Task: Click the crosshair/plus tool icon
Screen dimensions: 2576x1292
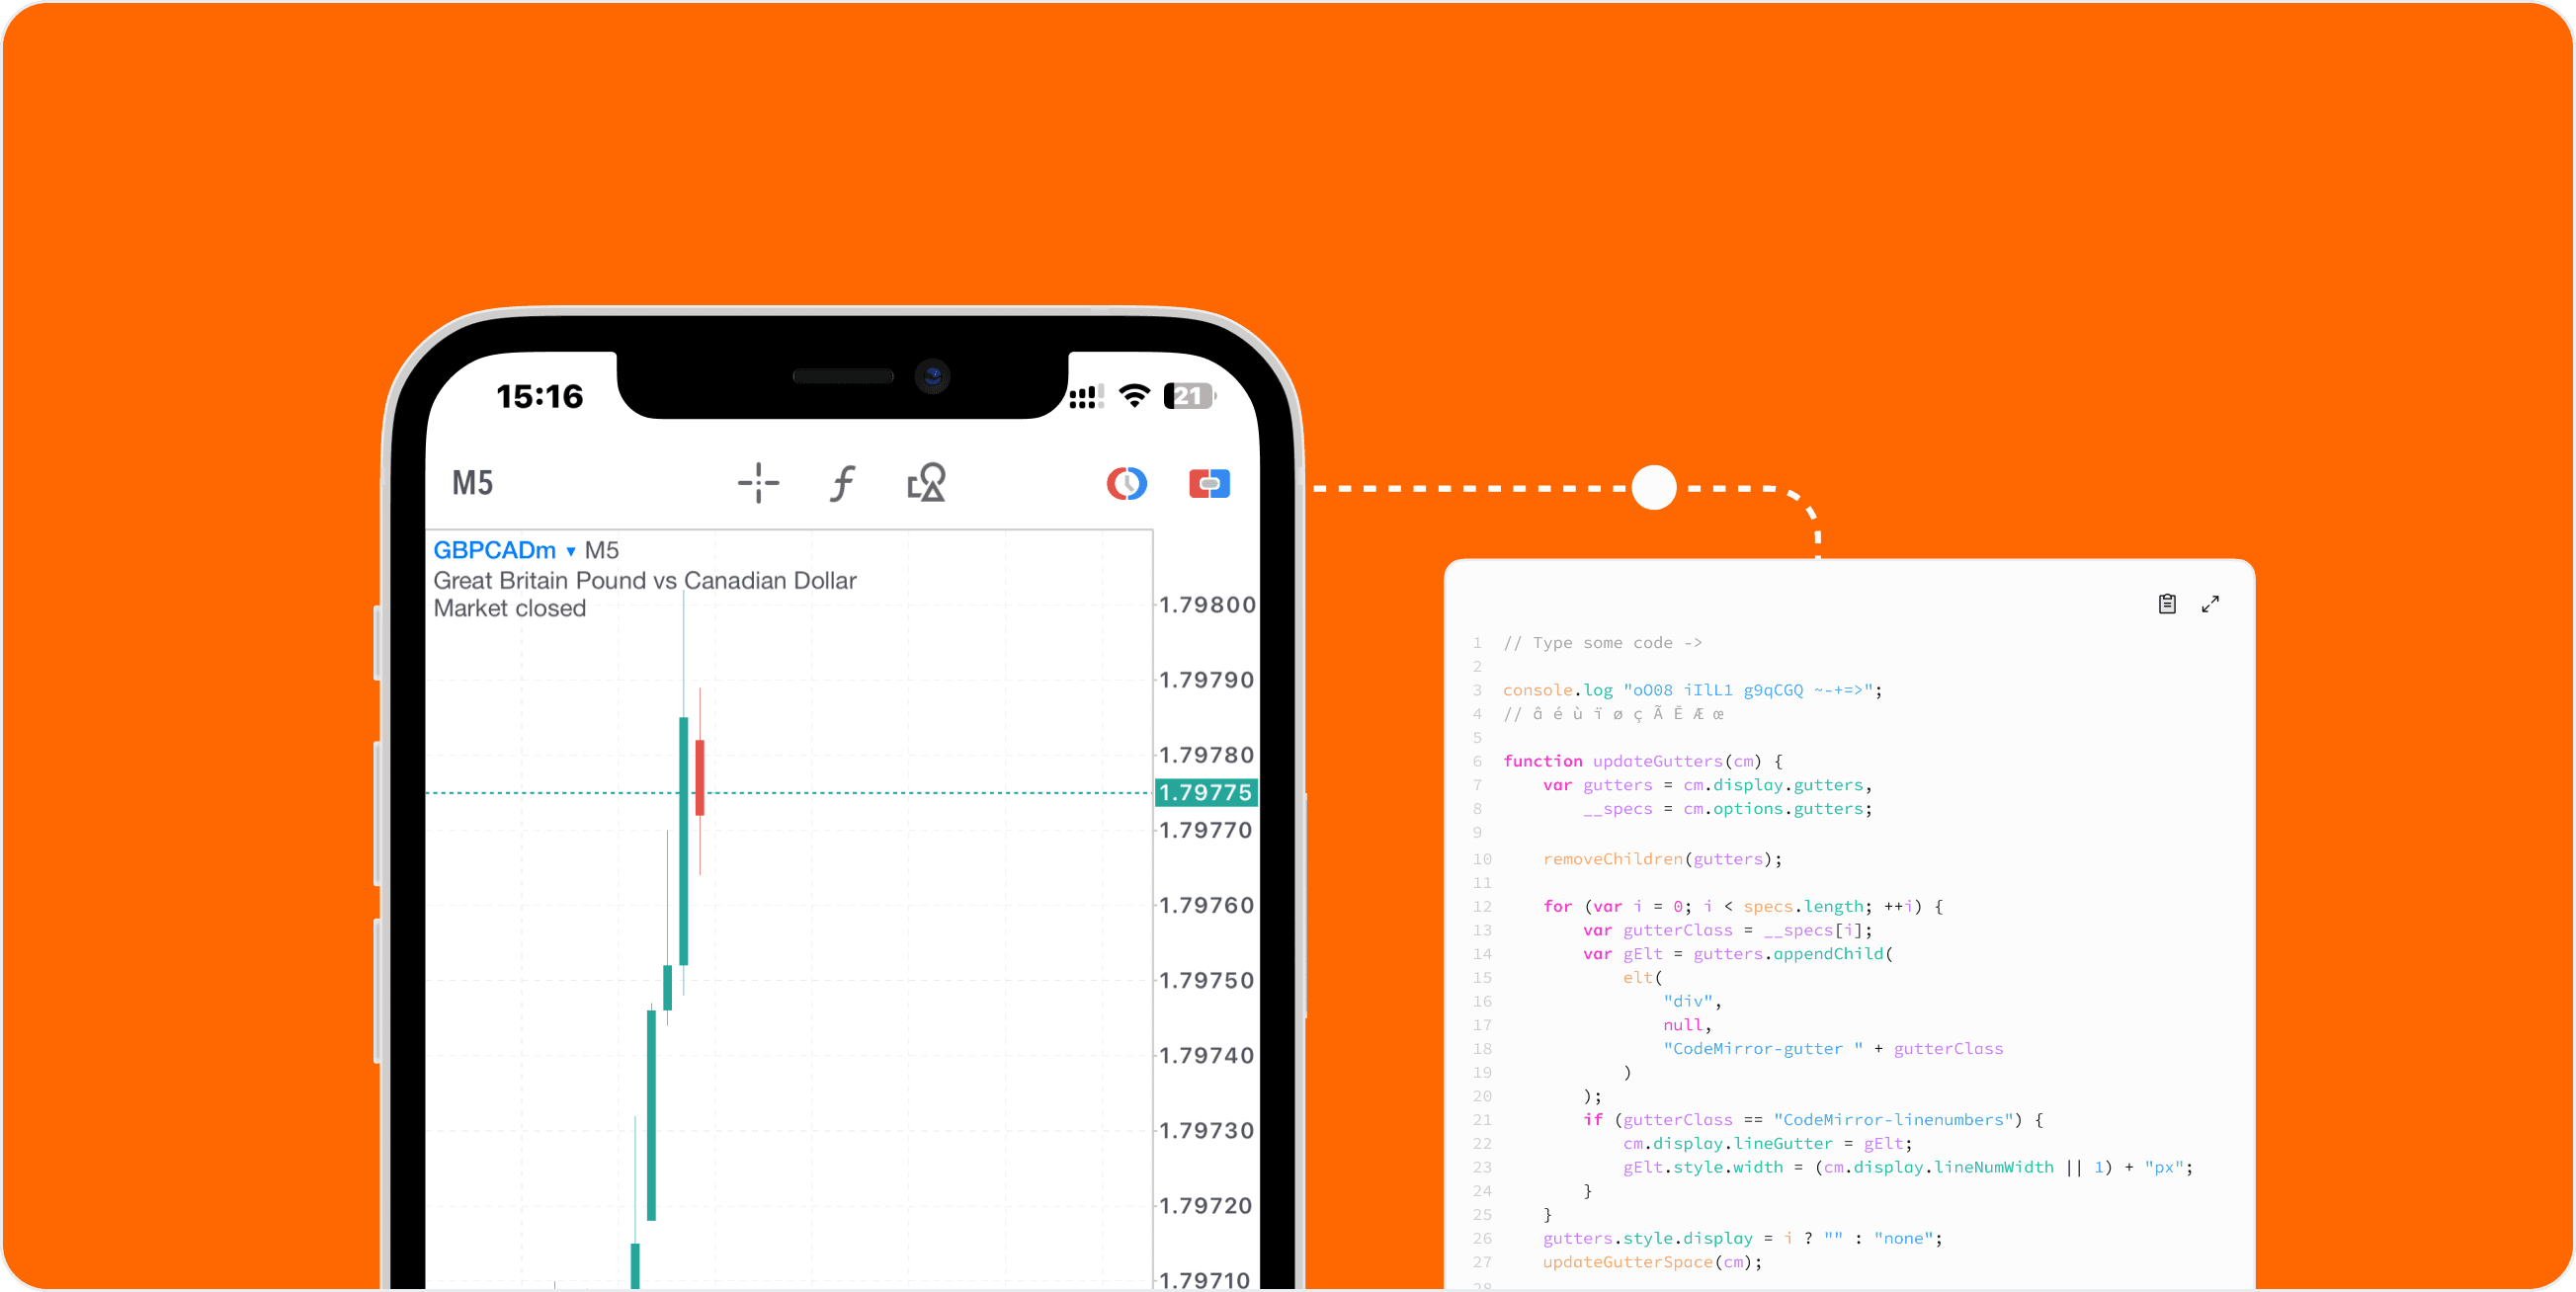Action: click(757, 483)
